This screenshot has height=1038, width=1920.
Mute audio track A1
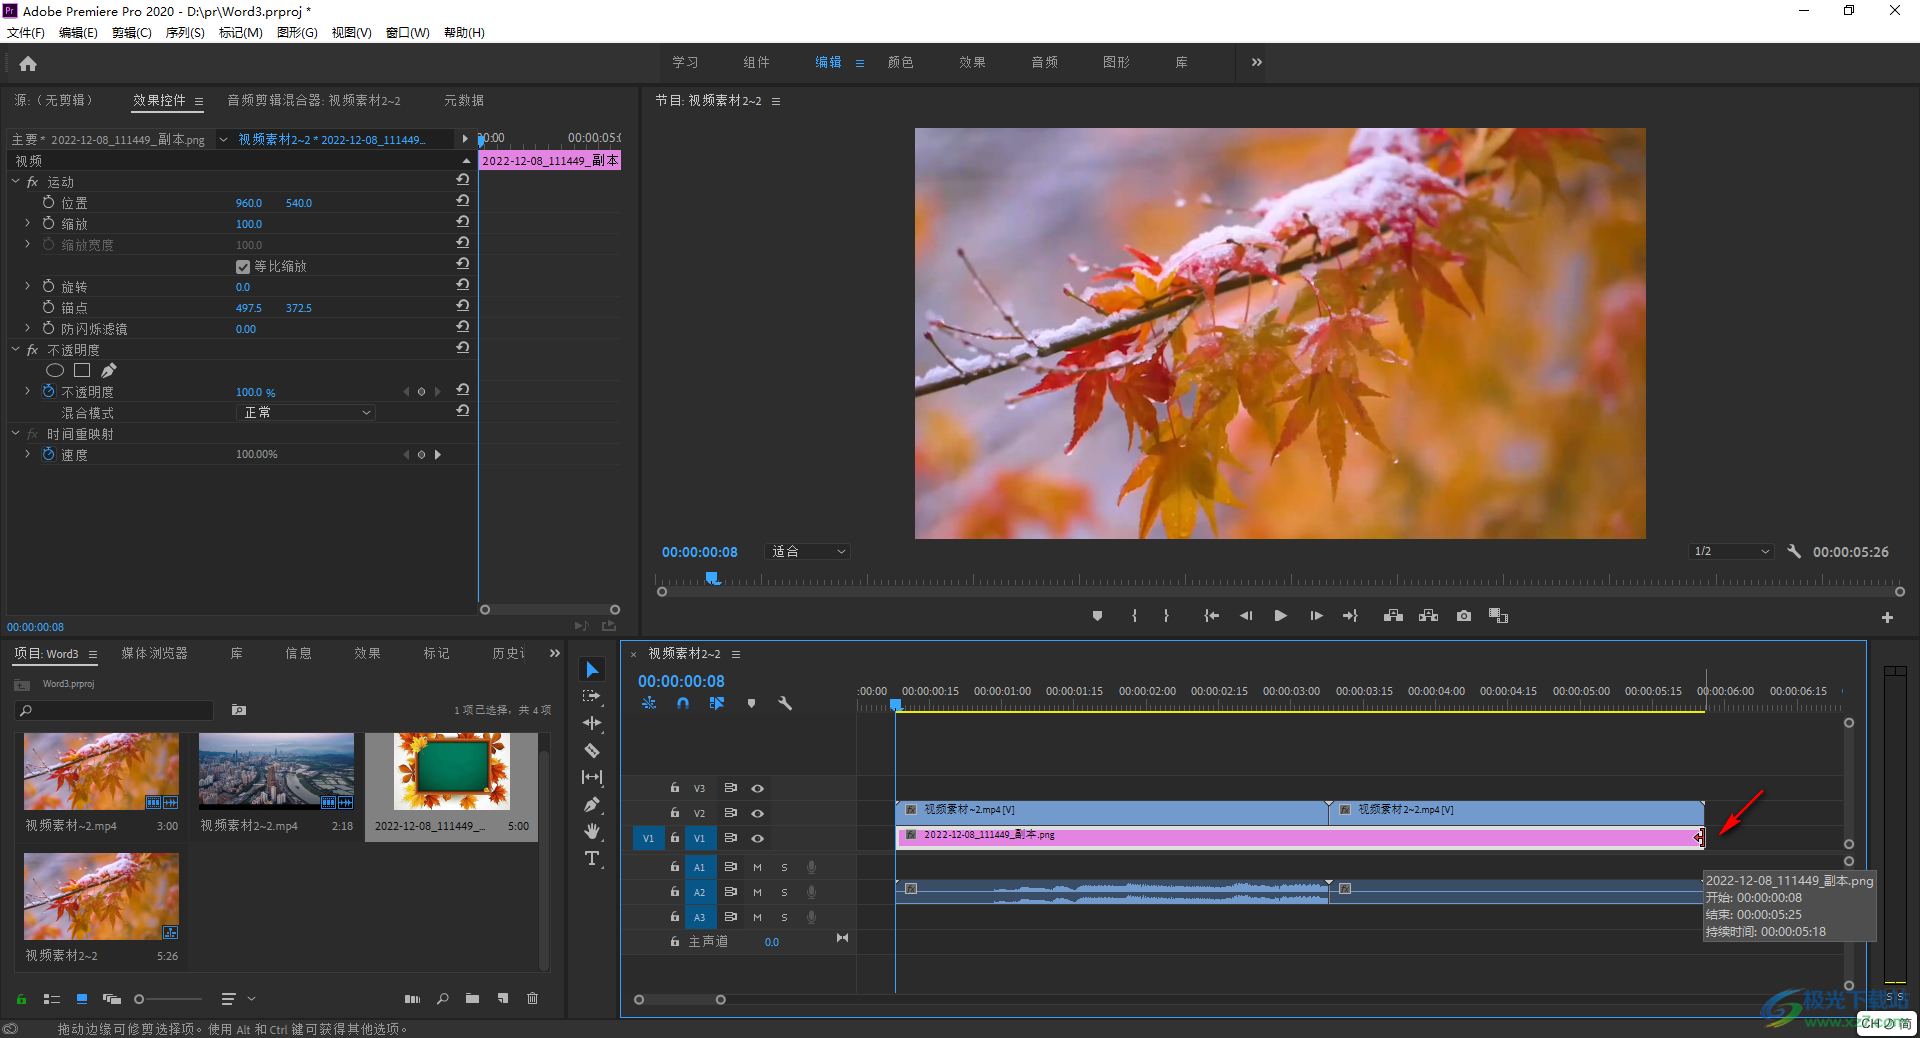(757, 867)
